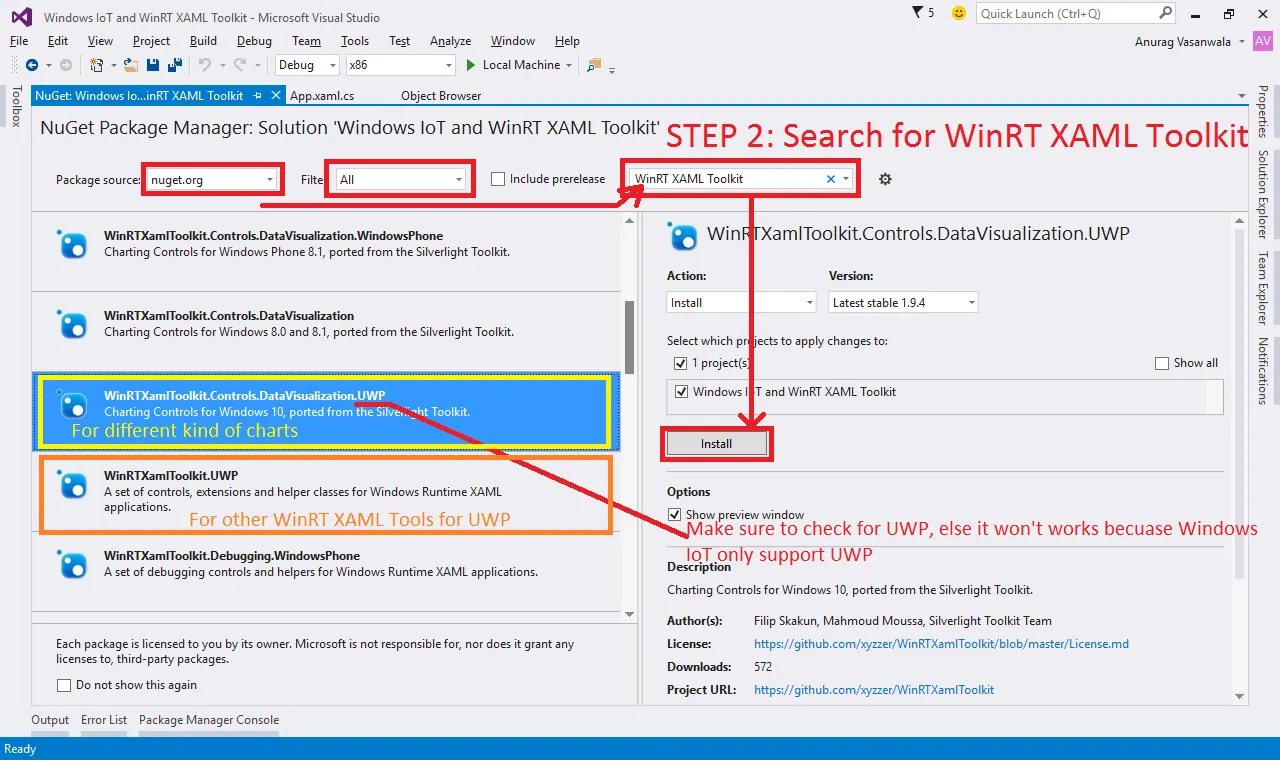Open toolbar overflow options arrow

pyautogui.click(x=611, y=68)
